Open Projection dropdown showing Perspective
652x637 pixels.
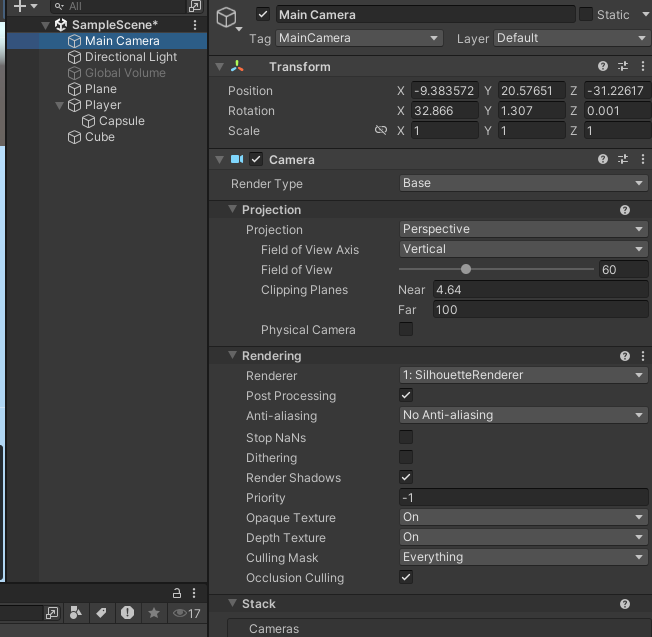click(524, 229)
